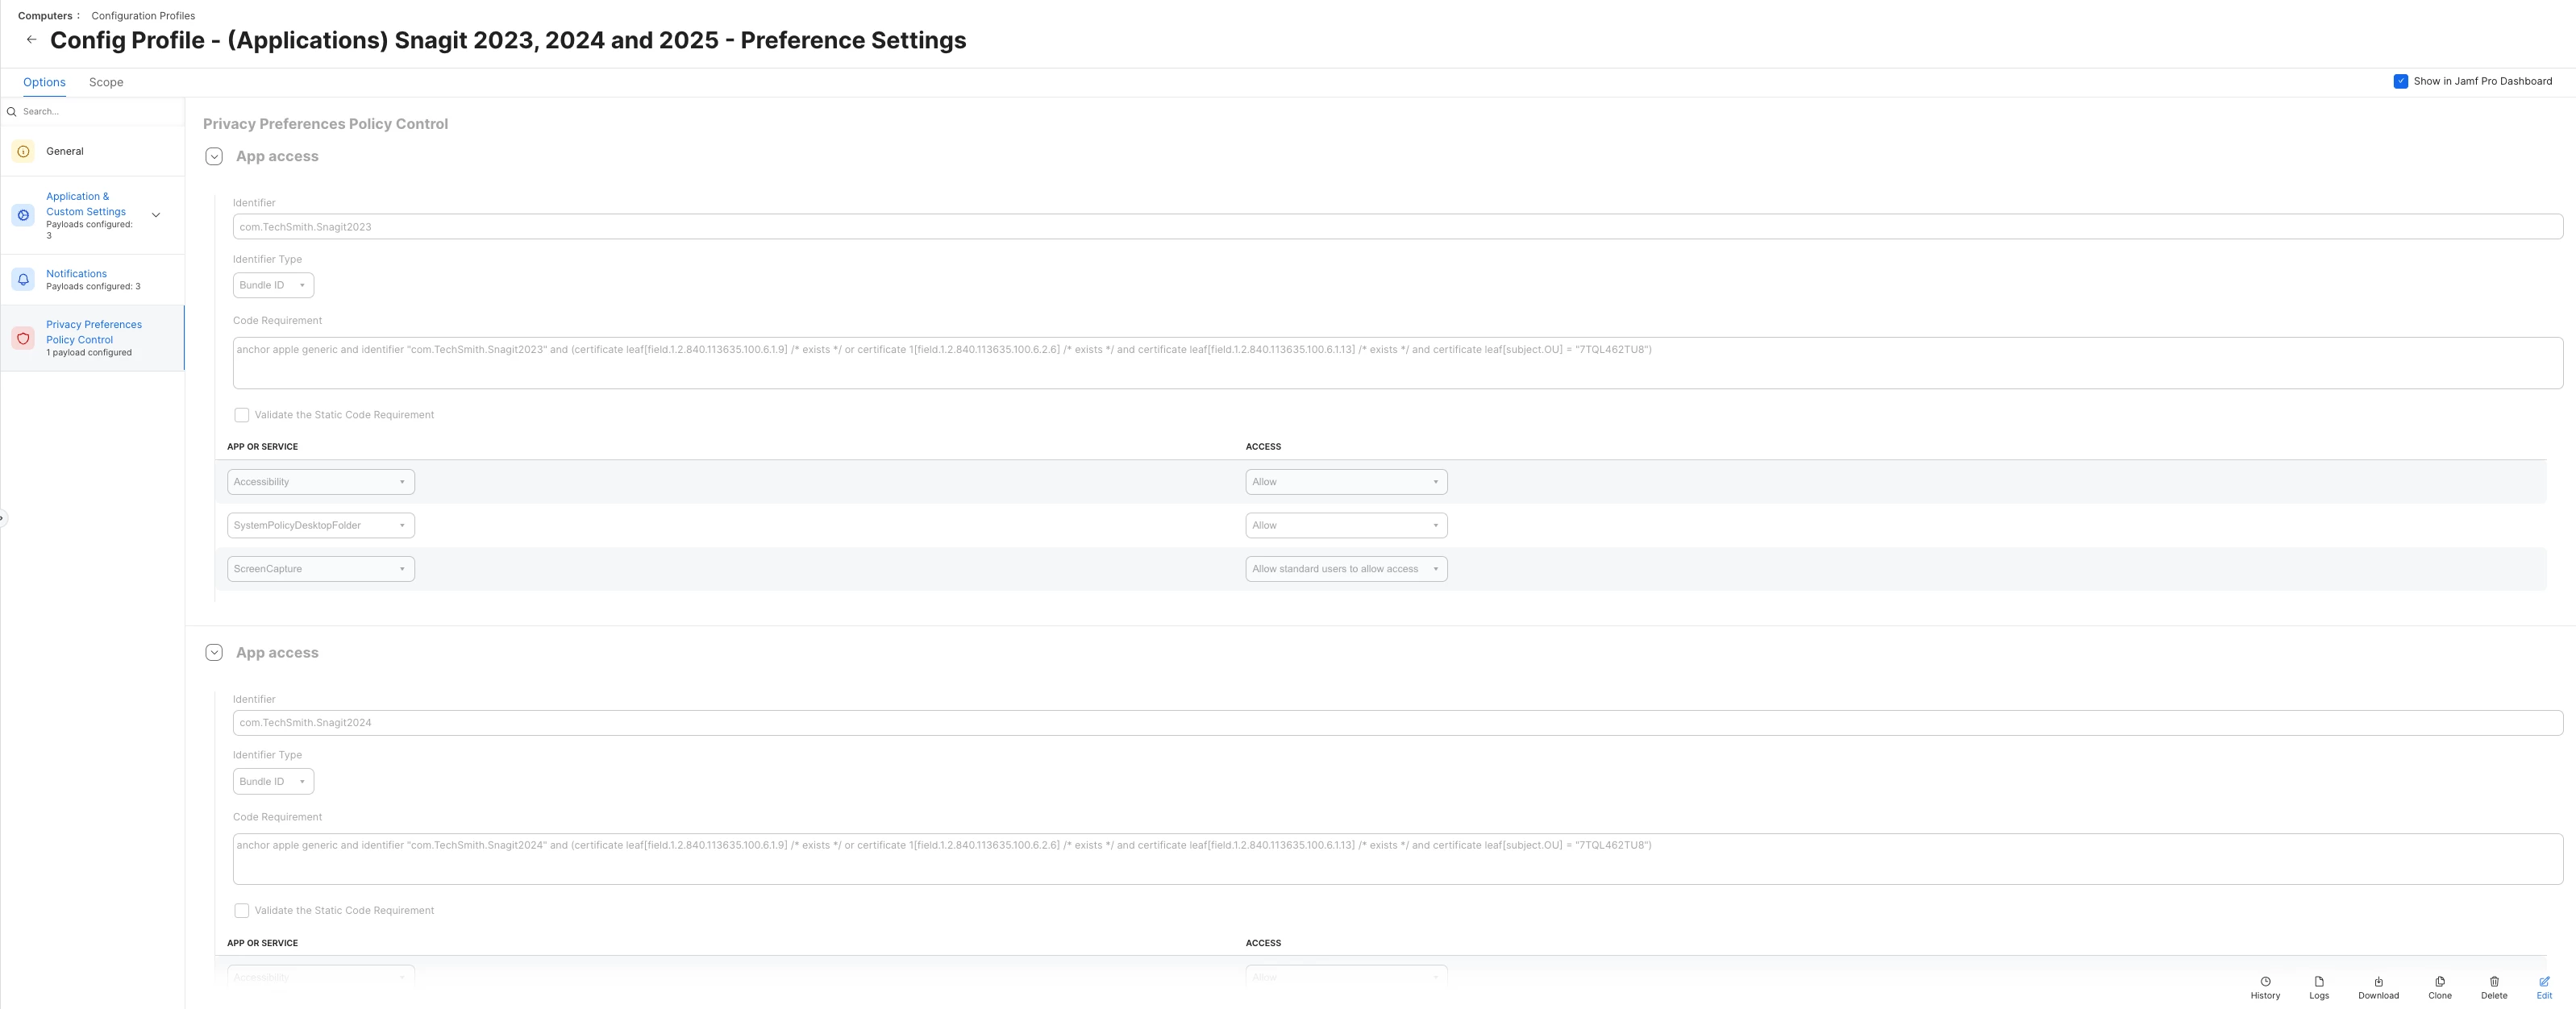
Task: Edit the configuration profile
Action: [2544, 988]
